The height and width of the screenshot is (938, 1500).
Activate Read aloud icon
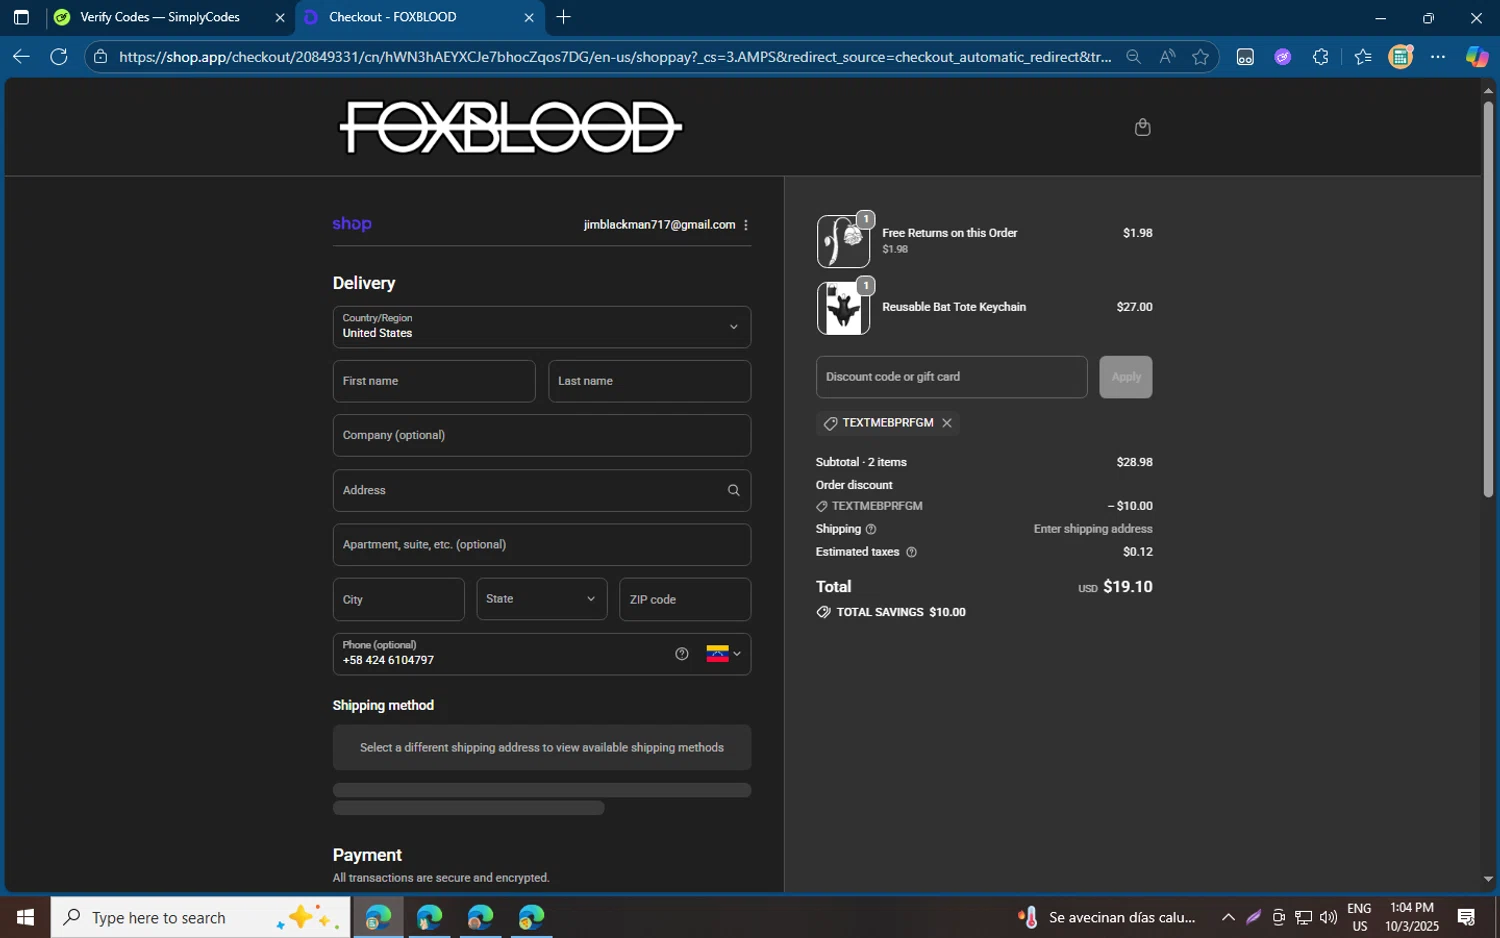click(x=1167, y=57)
